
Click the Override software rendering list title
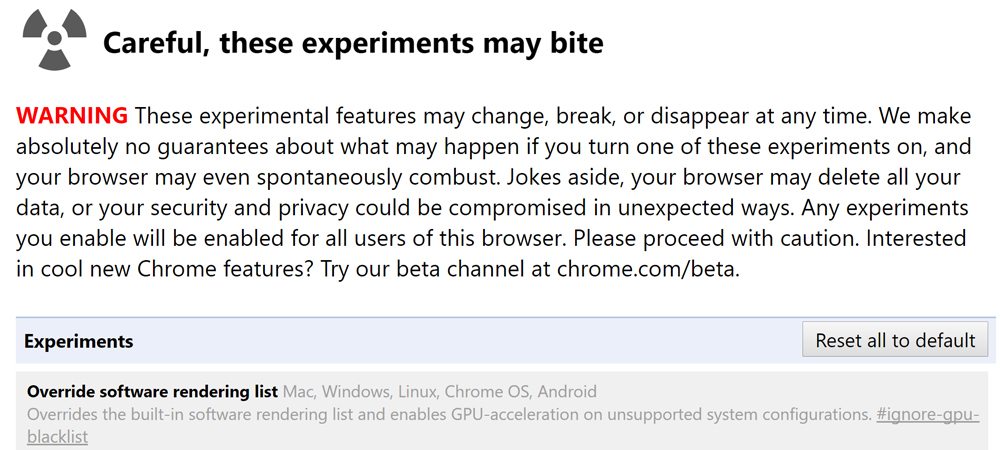pyautogui.click(x=152, y=391)
